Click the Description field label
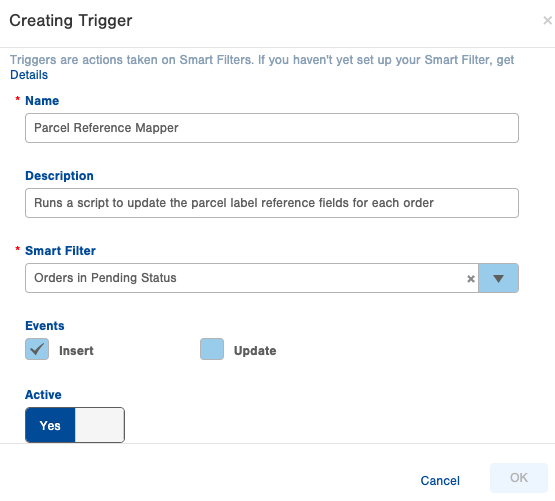Viewport: 555px width, 501px height. tap(59, 176)
